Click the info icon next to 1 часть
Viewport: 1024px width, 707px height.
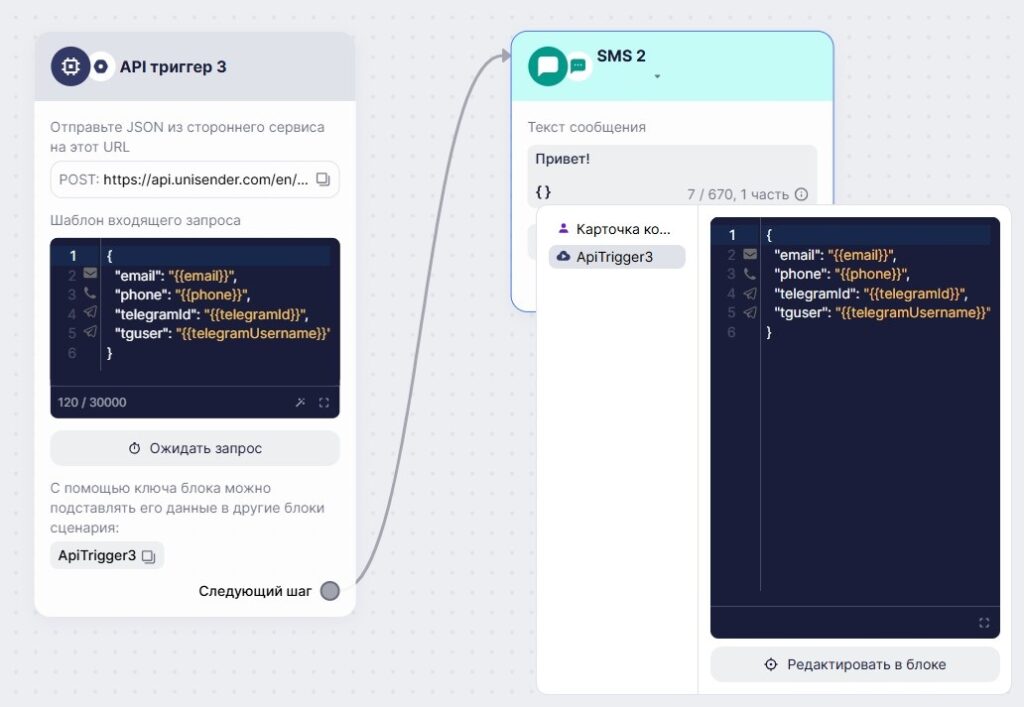point(801,194)
